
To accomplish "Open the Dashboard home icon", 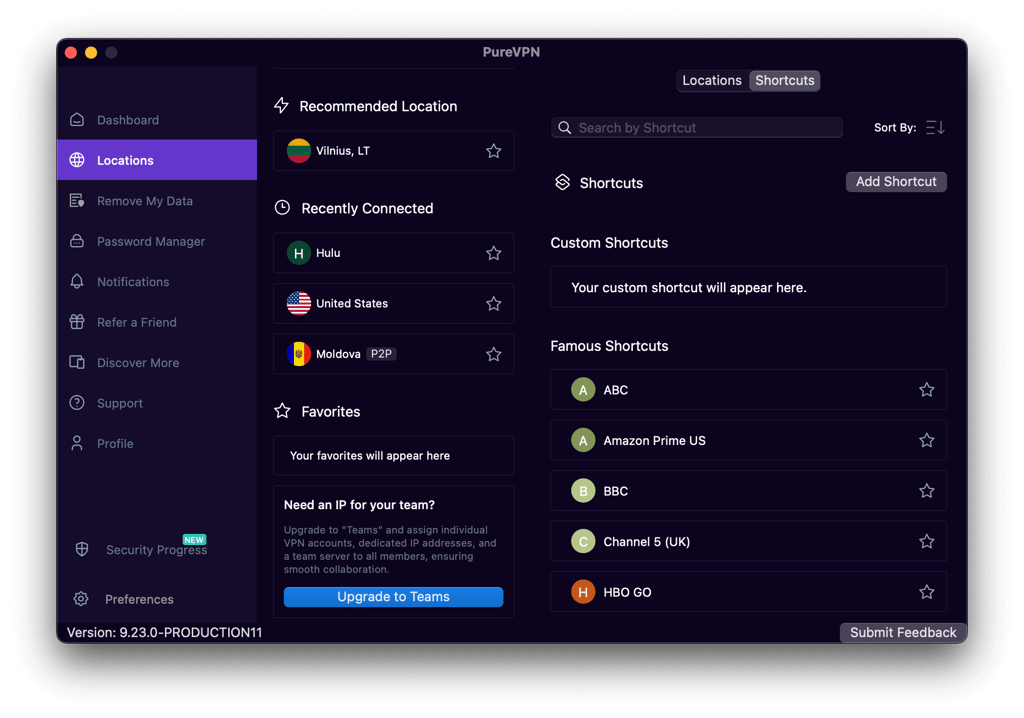I will pyautogui.click(x=77, y=120).
